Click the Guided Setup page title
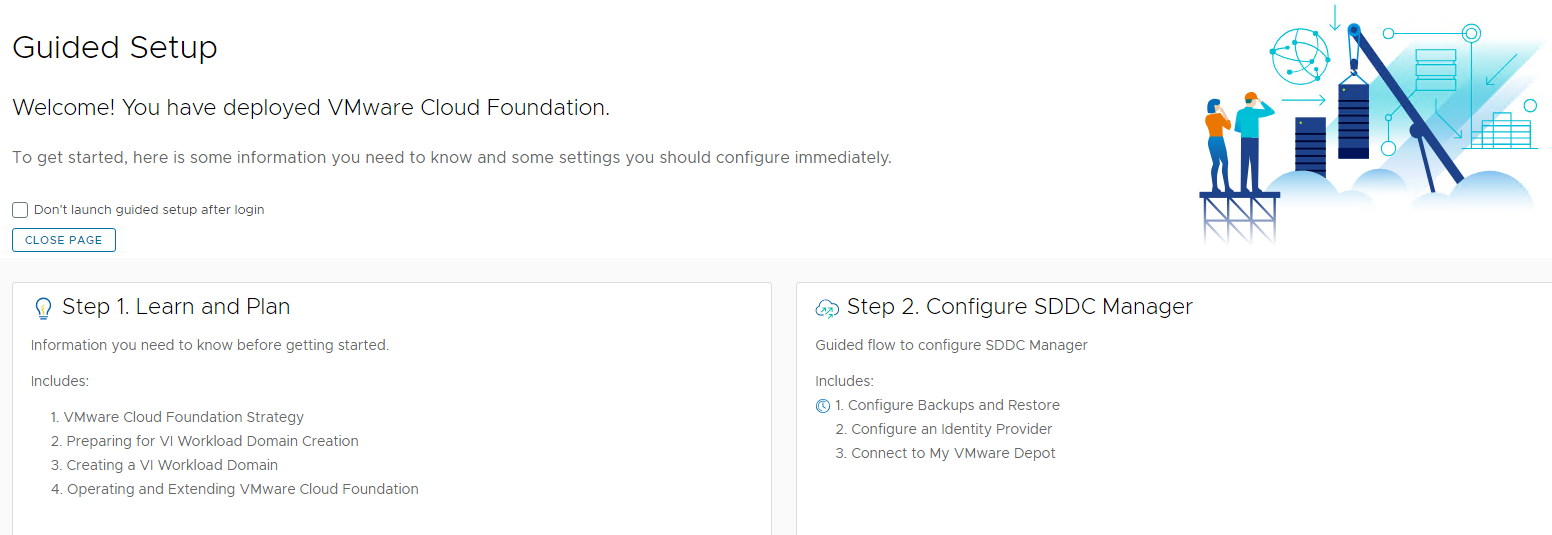1552x535 pixels. (x=115, y=47)
